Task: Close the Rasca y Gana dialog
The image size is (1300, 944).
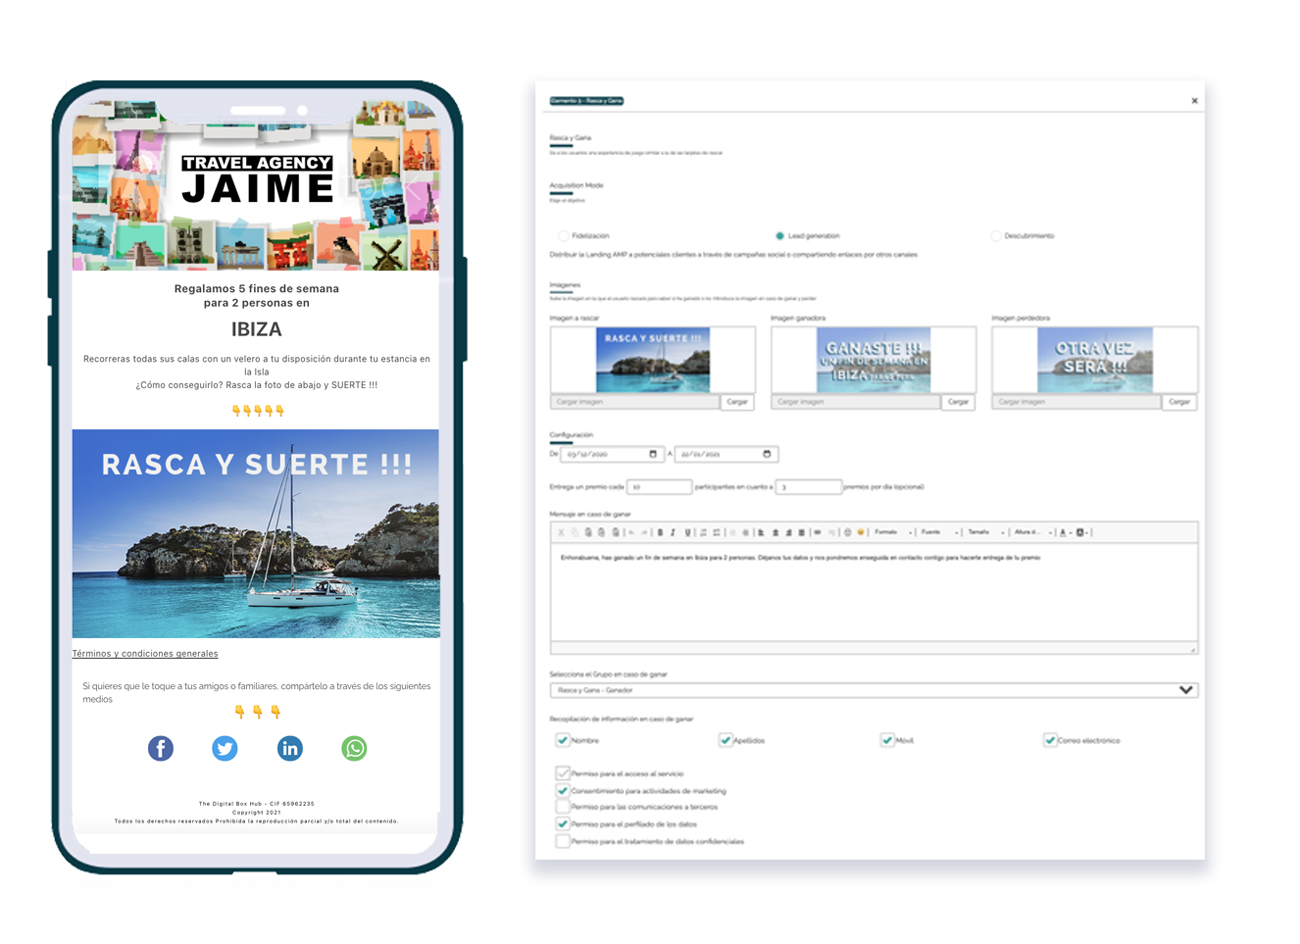Action: tap(1194, 101)
